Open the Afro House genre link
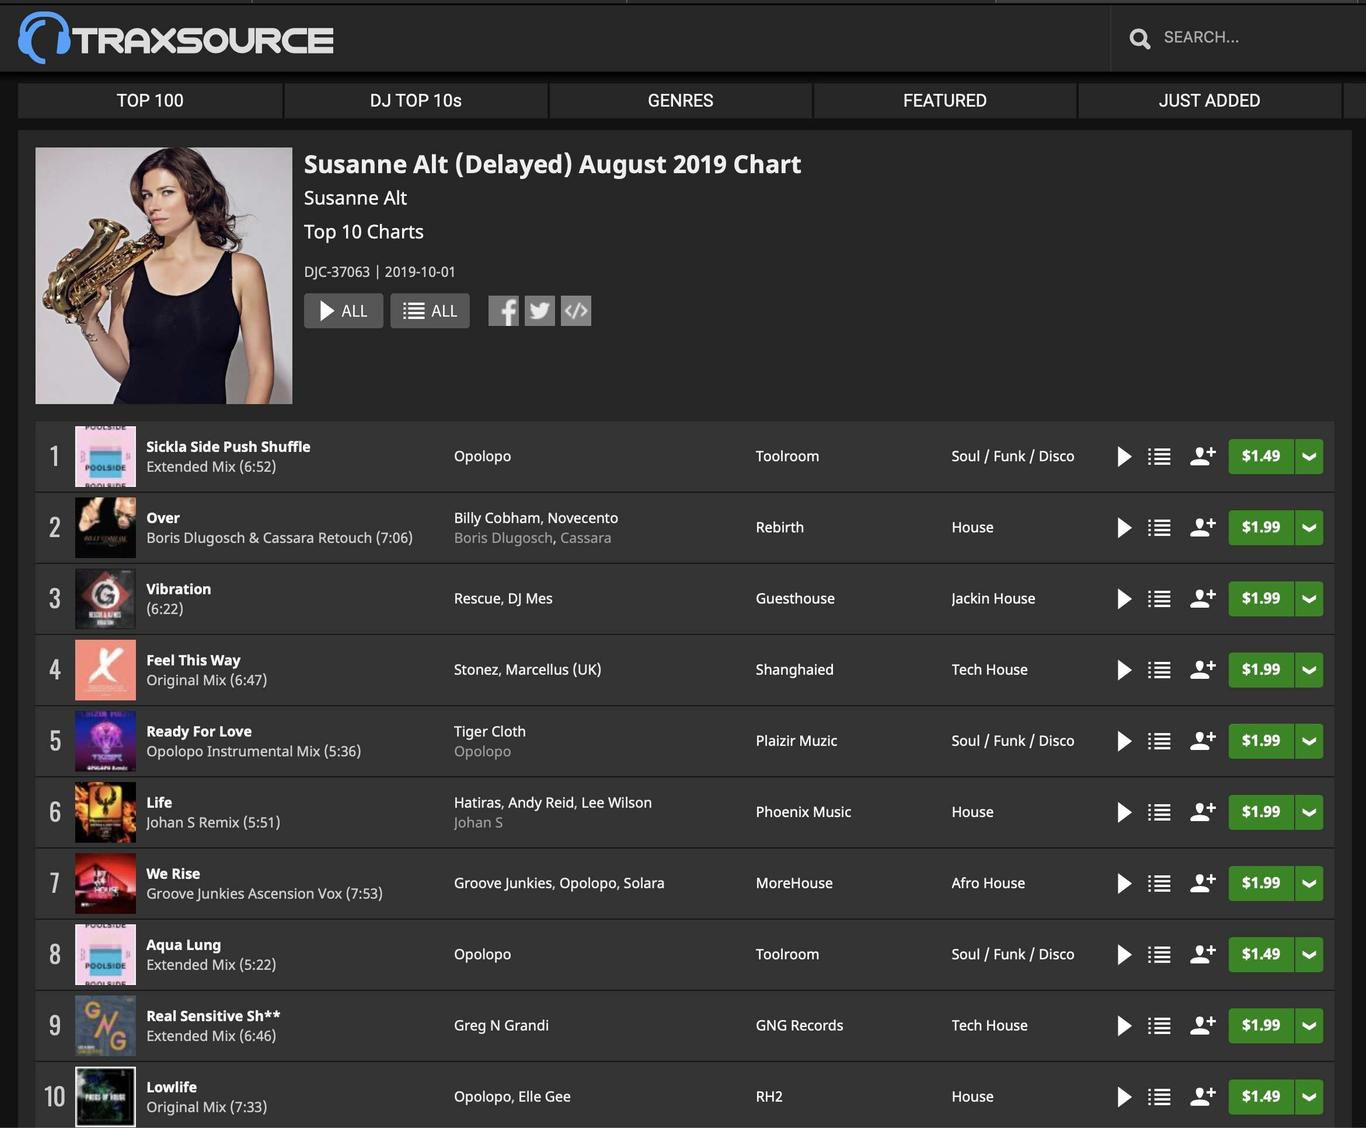The image size is (1366, 1128). 988,883
